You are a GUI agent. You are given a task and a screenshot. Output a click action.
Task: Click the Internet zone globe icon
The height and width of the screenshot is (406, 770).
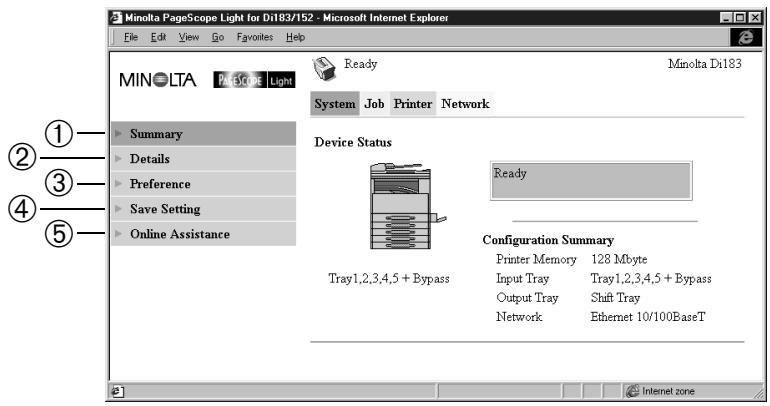coord(632,391)
